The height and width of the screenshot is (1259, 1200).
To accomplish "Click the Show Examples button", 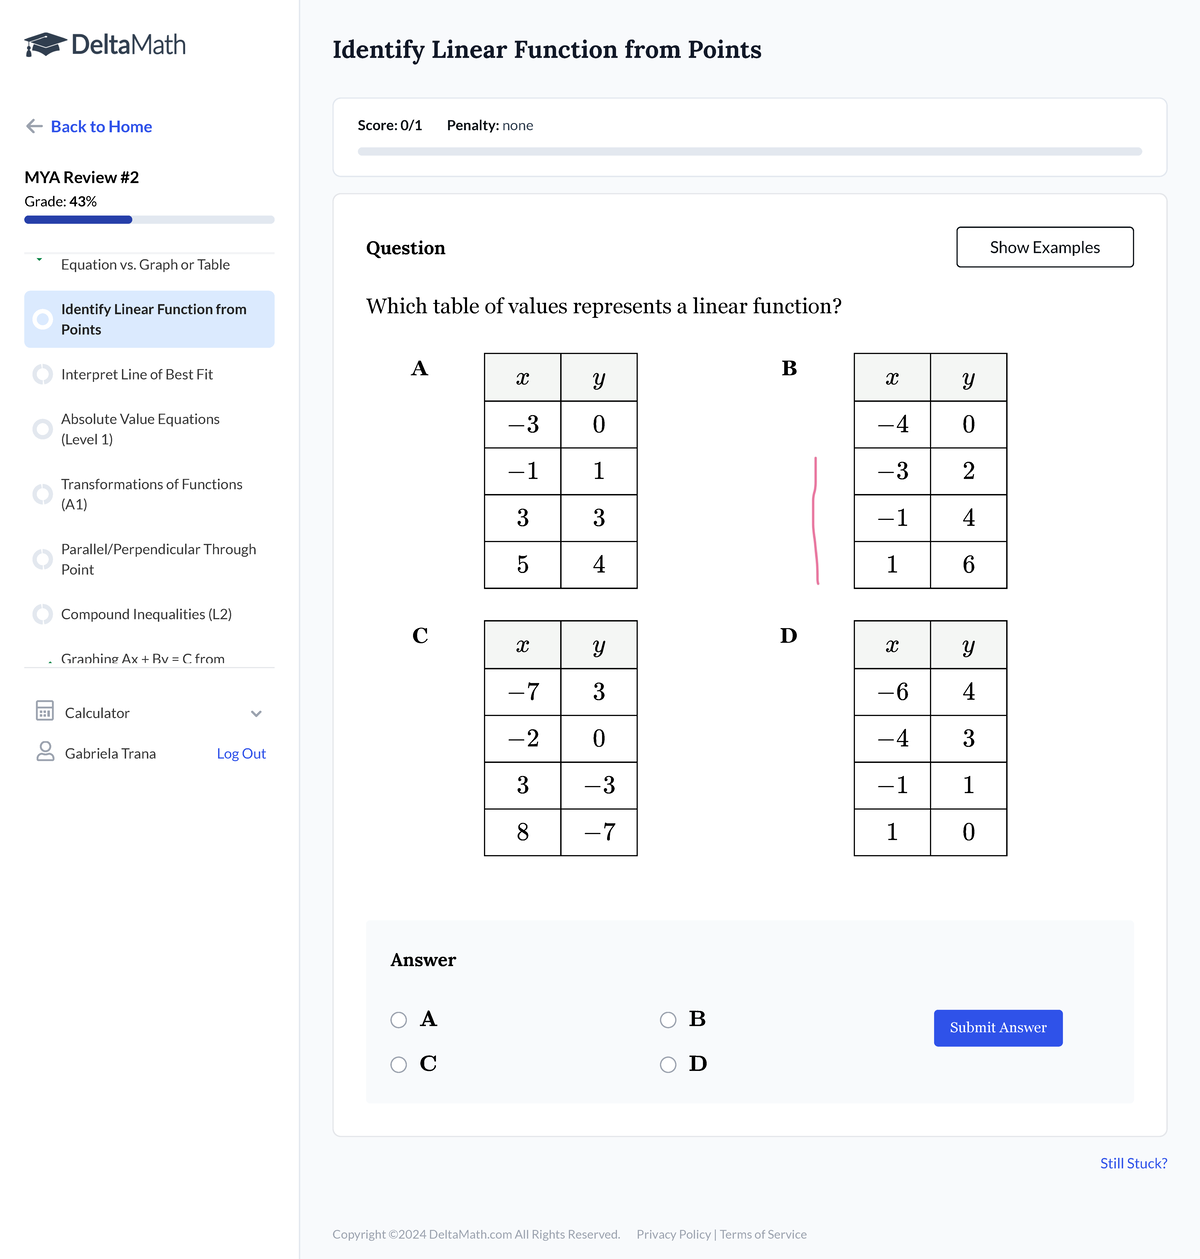I will pyautogui.click(x=1044, y=247).
